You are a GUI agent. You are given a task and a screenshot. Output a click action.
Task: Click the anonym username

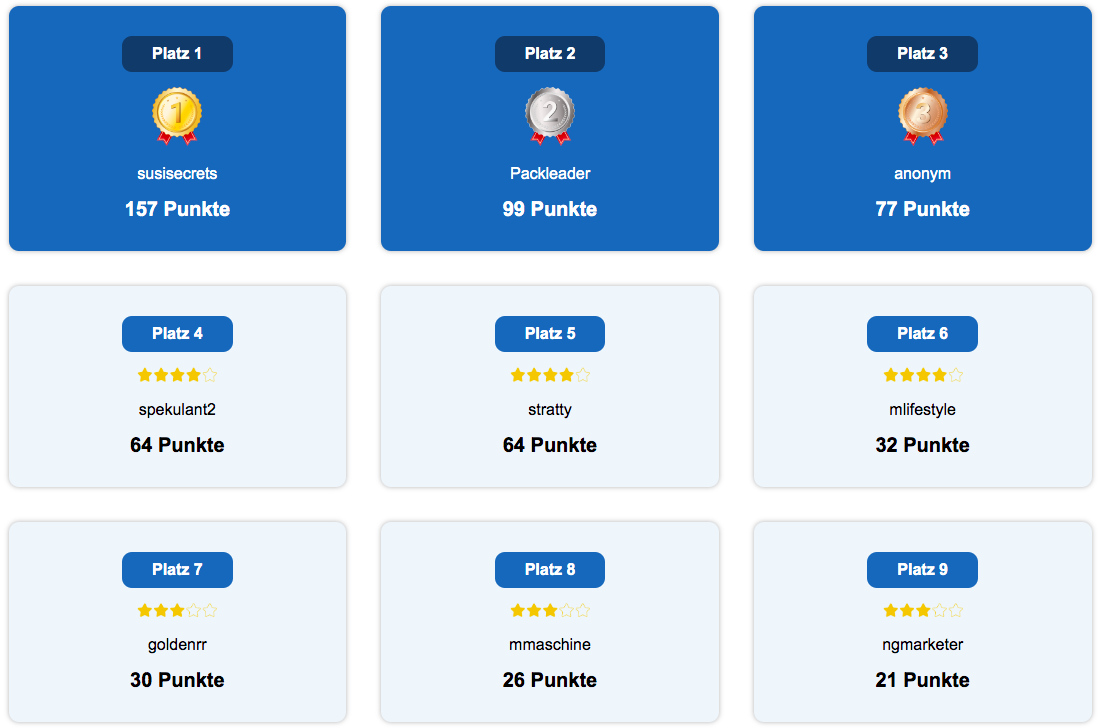coord(922,174)
